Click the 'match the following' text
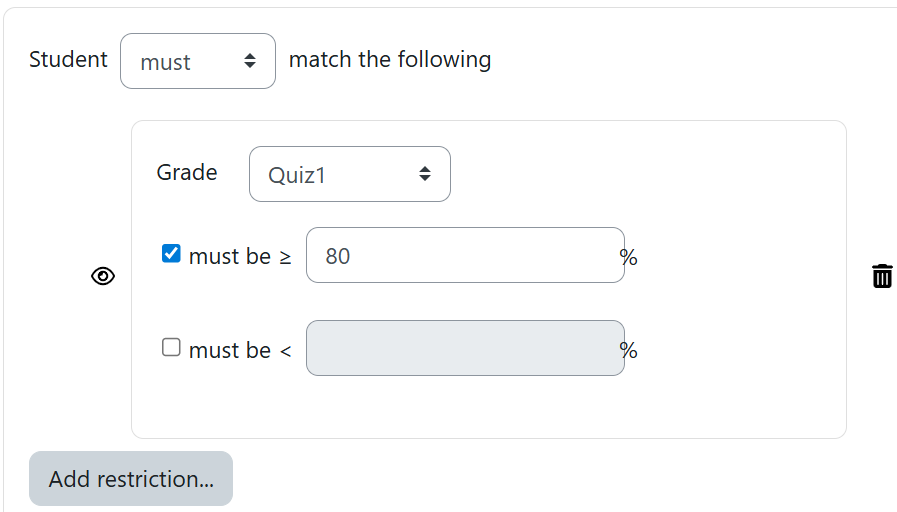This screenshot has height=512, width=897. [x=390, y=59]
